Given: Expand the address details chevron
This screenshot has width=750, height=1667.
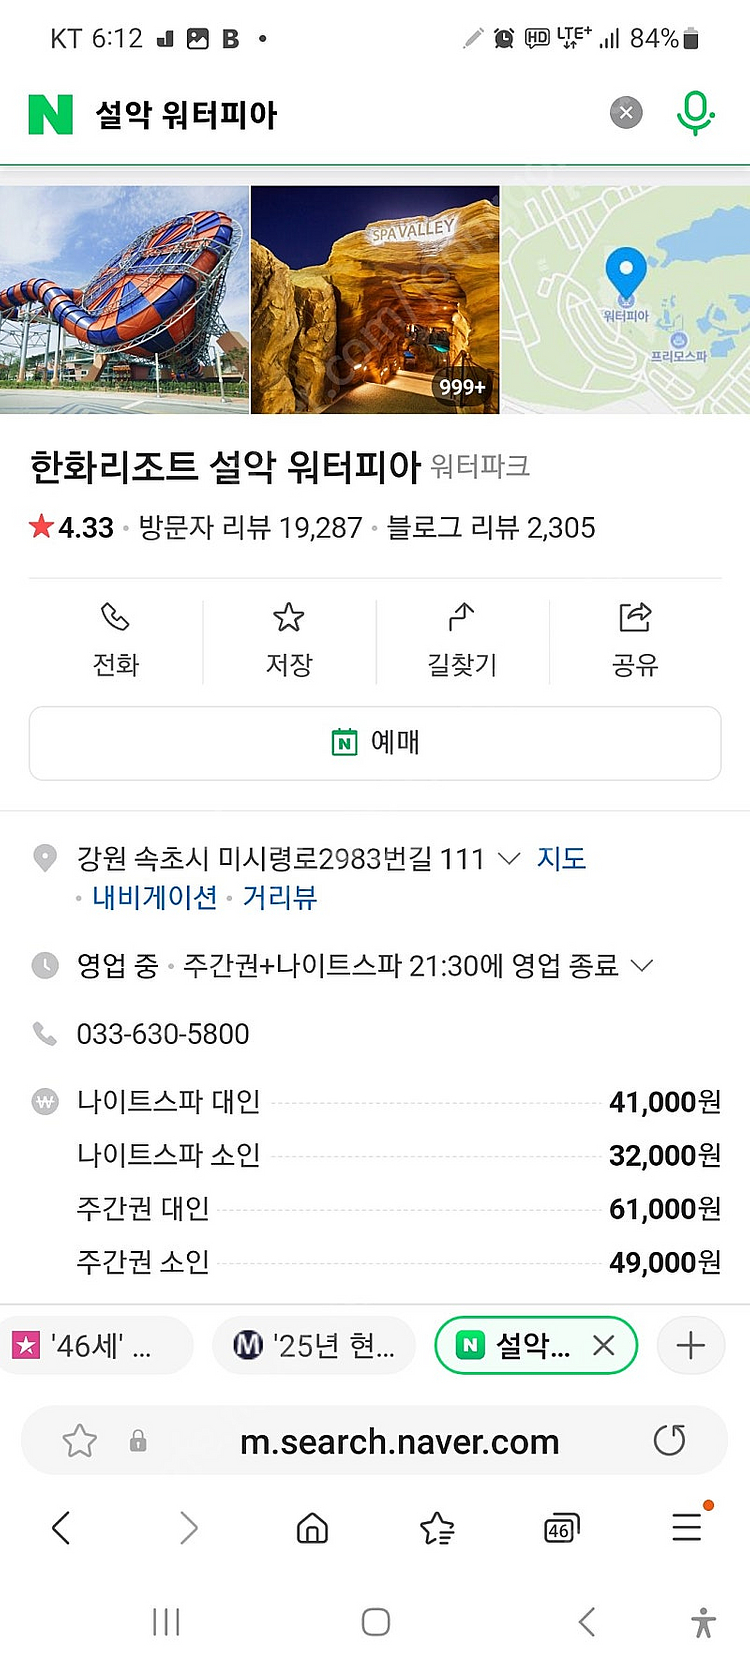Looking at the screenshot, I should click(509, 859).
